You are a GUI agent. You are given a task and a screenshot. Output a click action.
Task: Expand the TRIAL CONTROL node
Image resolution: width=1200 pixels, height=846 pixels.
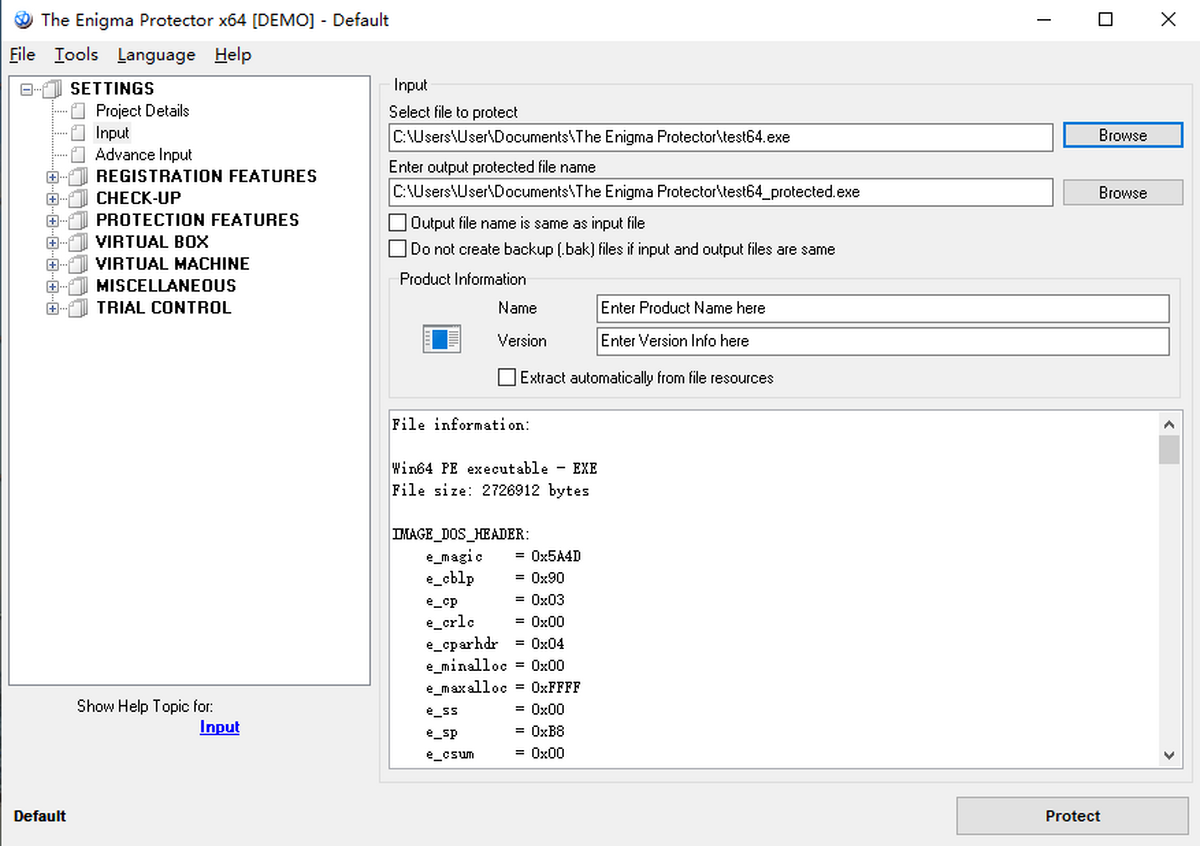coord(53,309)
